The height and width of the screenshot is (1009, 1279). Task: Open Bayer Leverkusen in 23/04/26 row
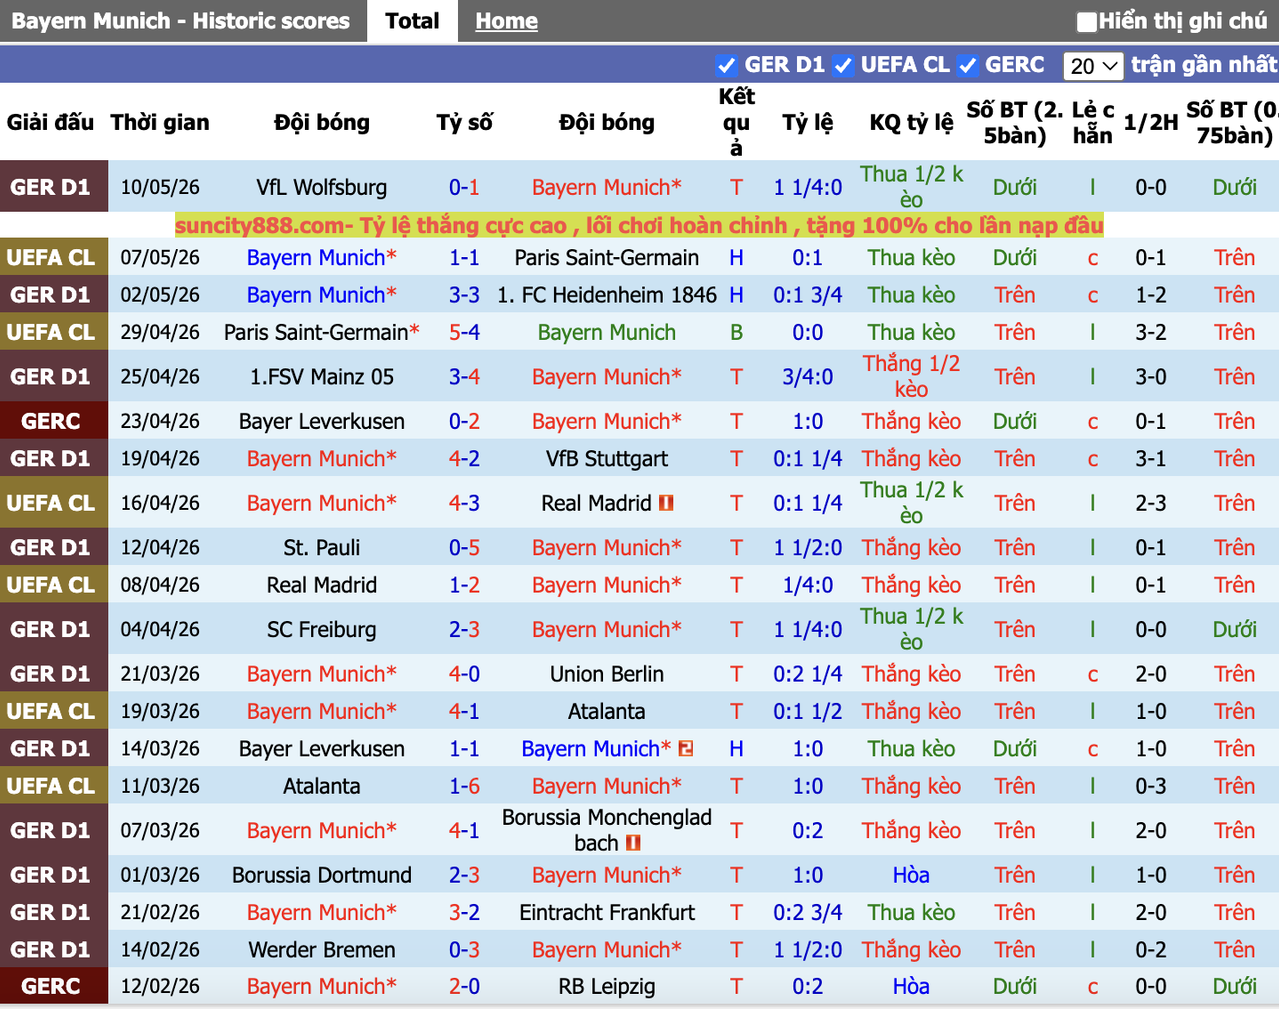(321, 421)
